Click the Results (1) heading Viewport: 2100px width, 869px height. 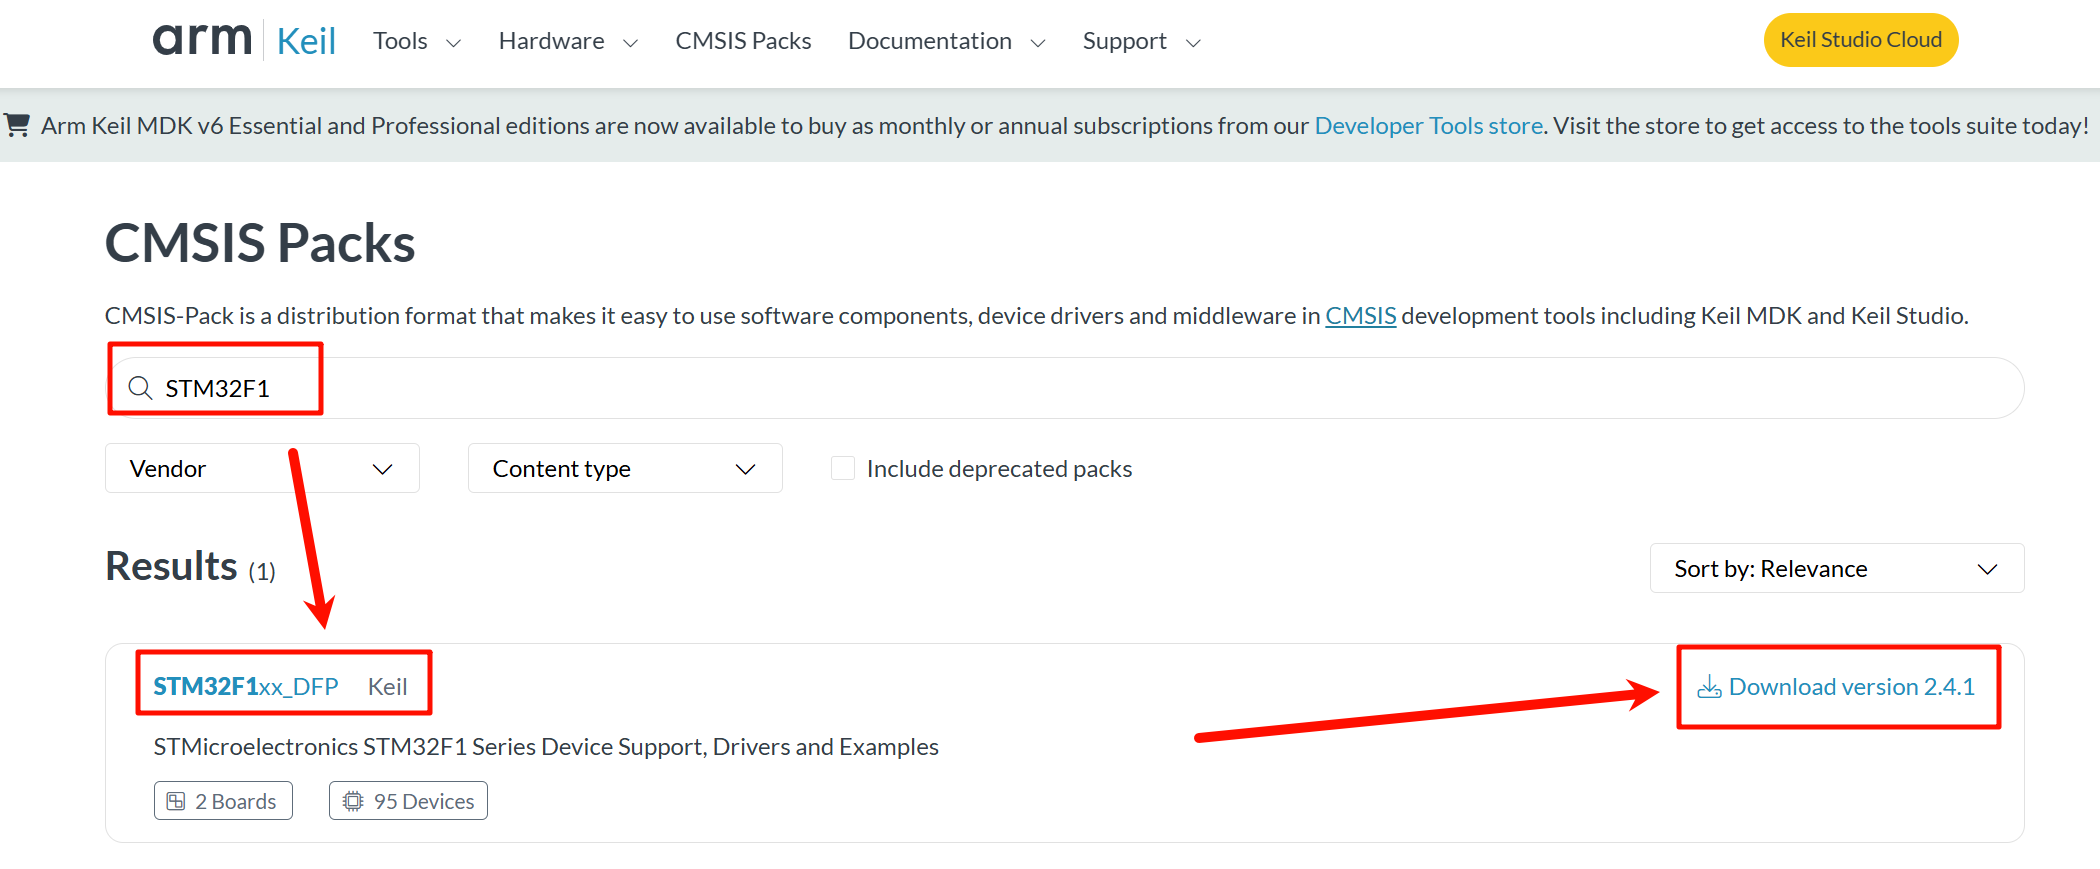point(190,566)
